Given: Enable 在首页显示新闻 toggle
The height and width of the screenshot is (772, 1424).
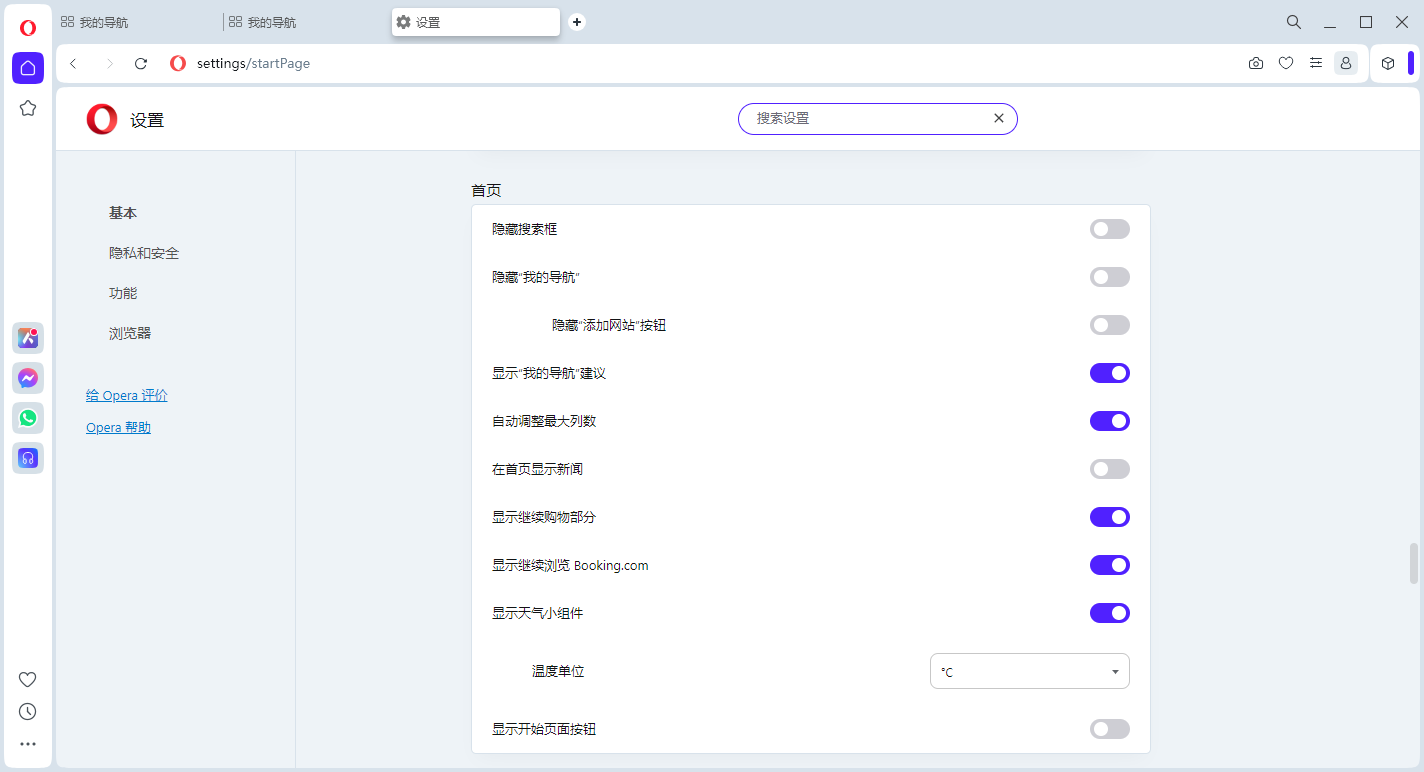Looking at the screenshot, I should point(1110,468).
